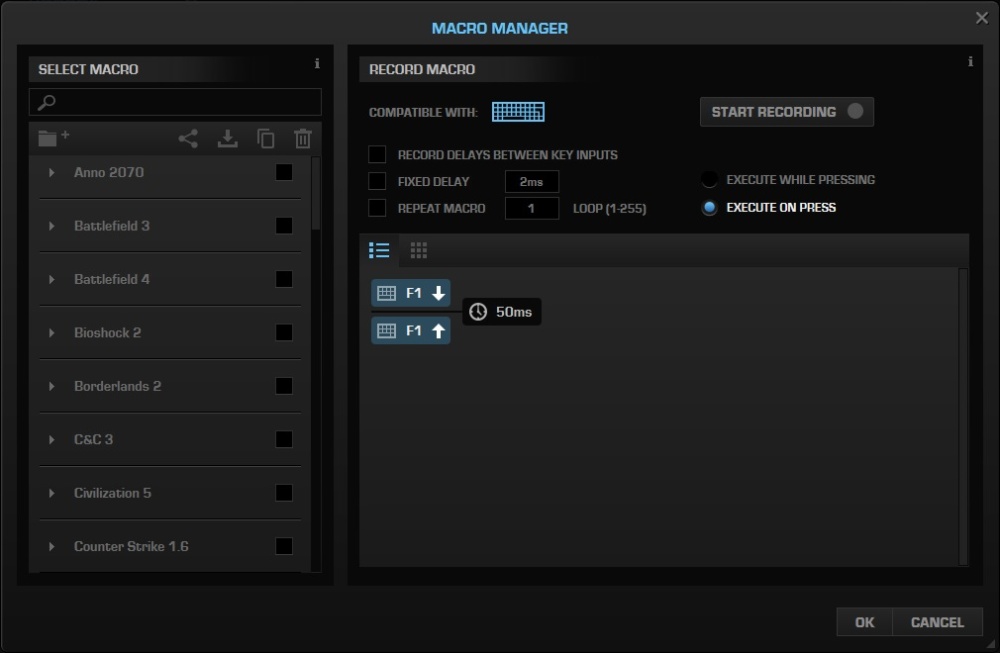The height and width of the screenshot is (653, 1000).
Task: Check the Bioshock 2 checkbox
Action: [284, 332]
